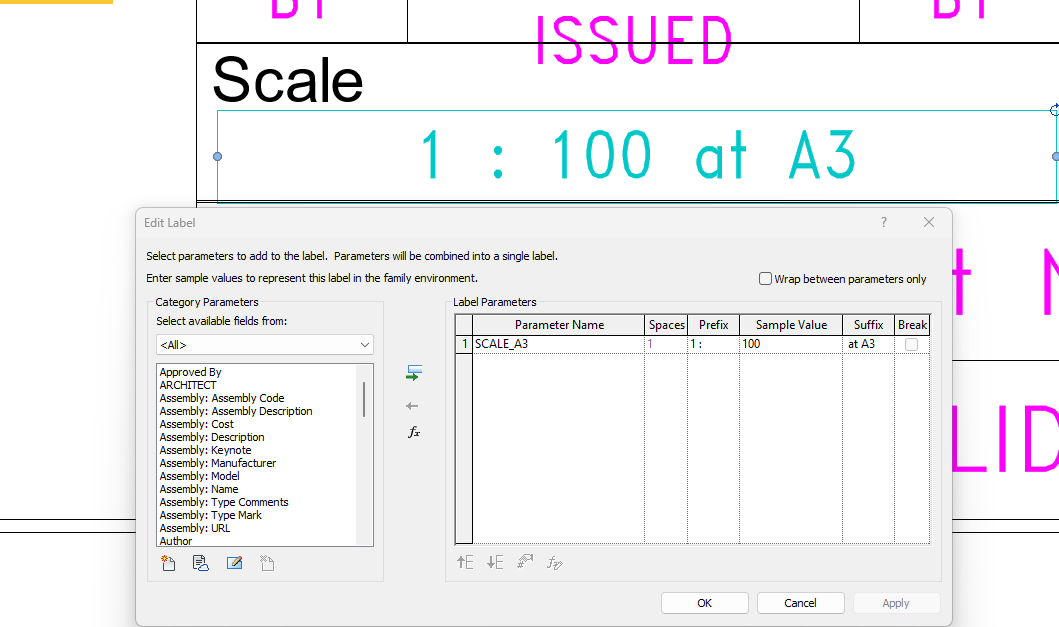The height and width of the screenshot is (627, 1059).
Task: Click the Suffix cell at A3
Action: pyautogui.click(x=869, y=344)
